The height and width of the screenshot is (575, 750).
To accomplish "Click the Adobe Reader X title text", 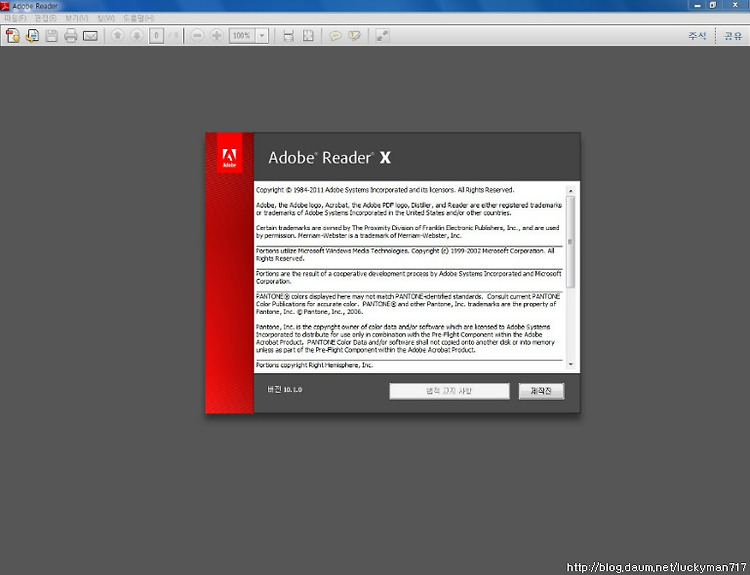I will tap(329, 157).
